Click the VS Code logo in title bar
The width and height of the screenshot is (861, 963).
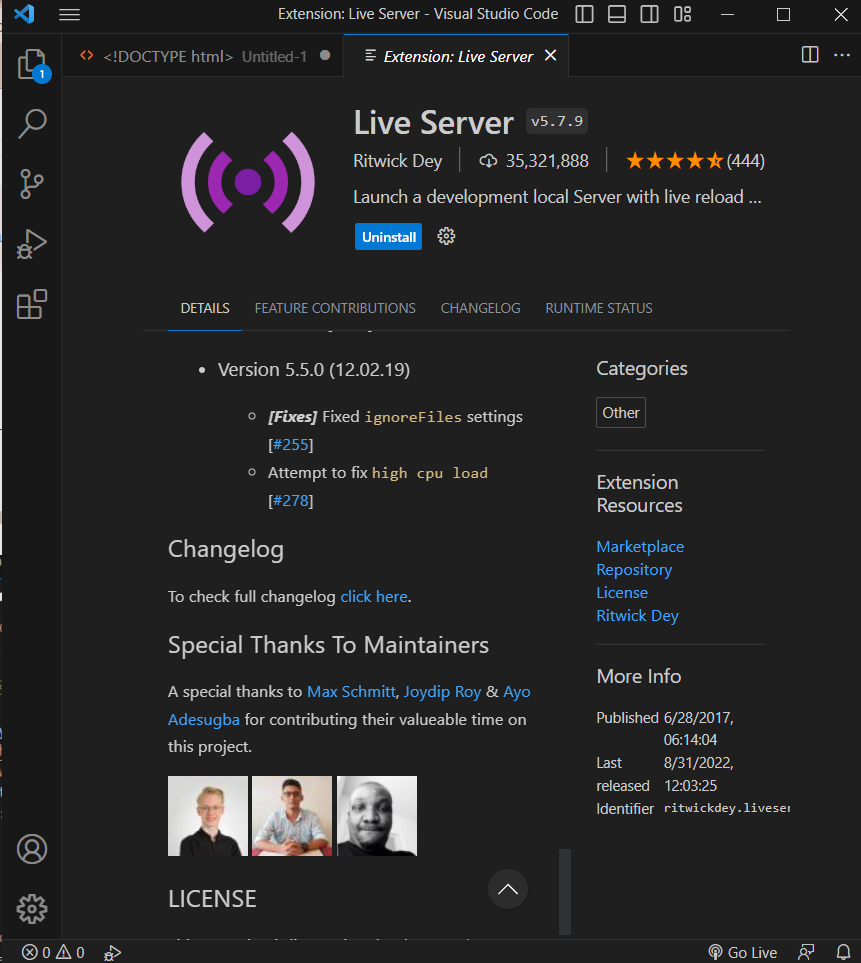click(24, 14)
